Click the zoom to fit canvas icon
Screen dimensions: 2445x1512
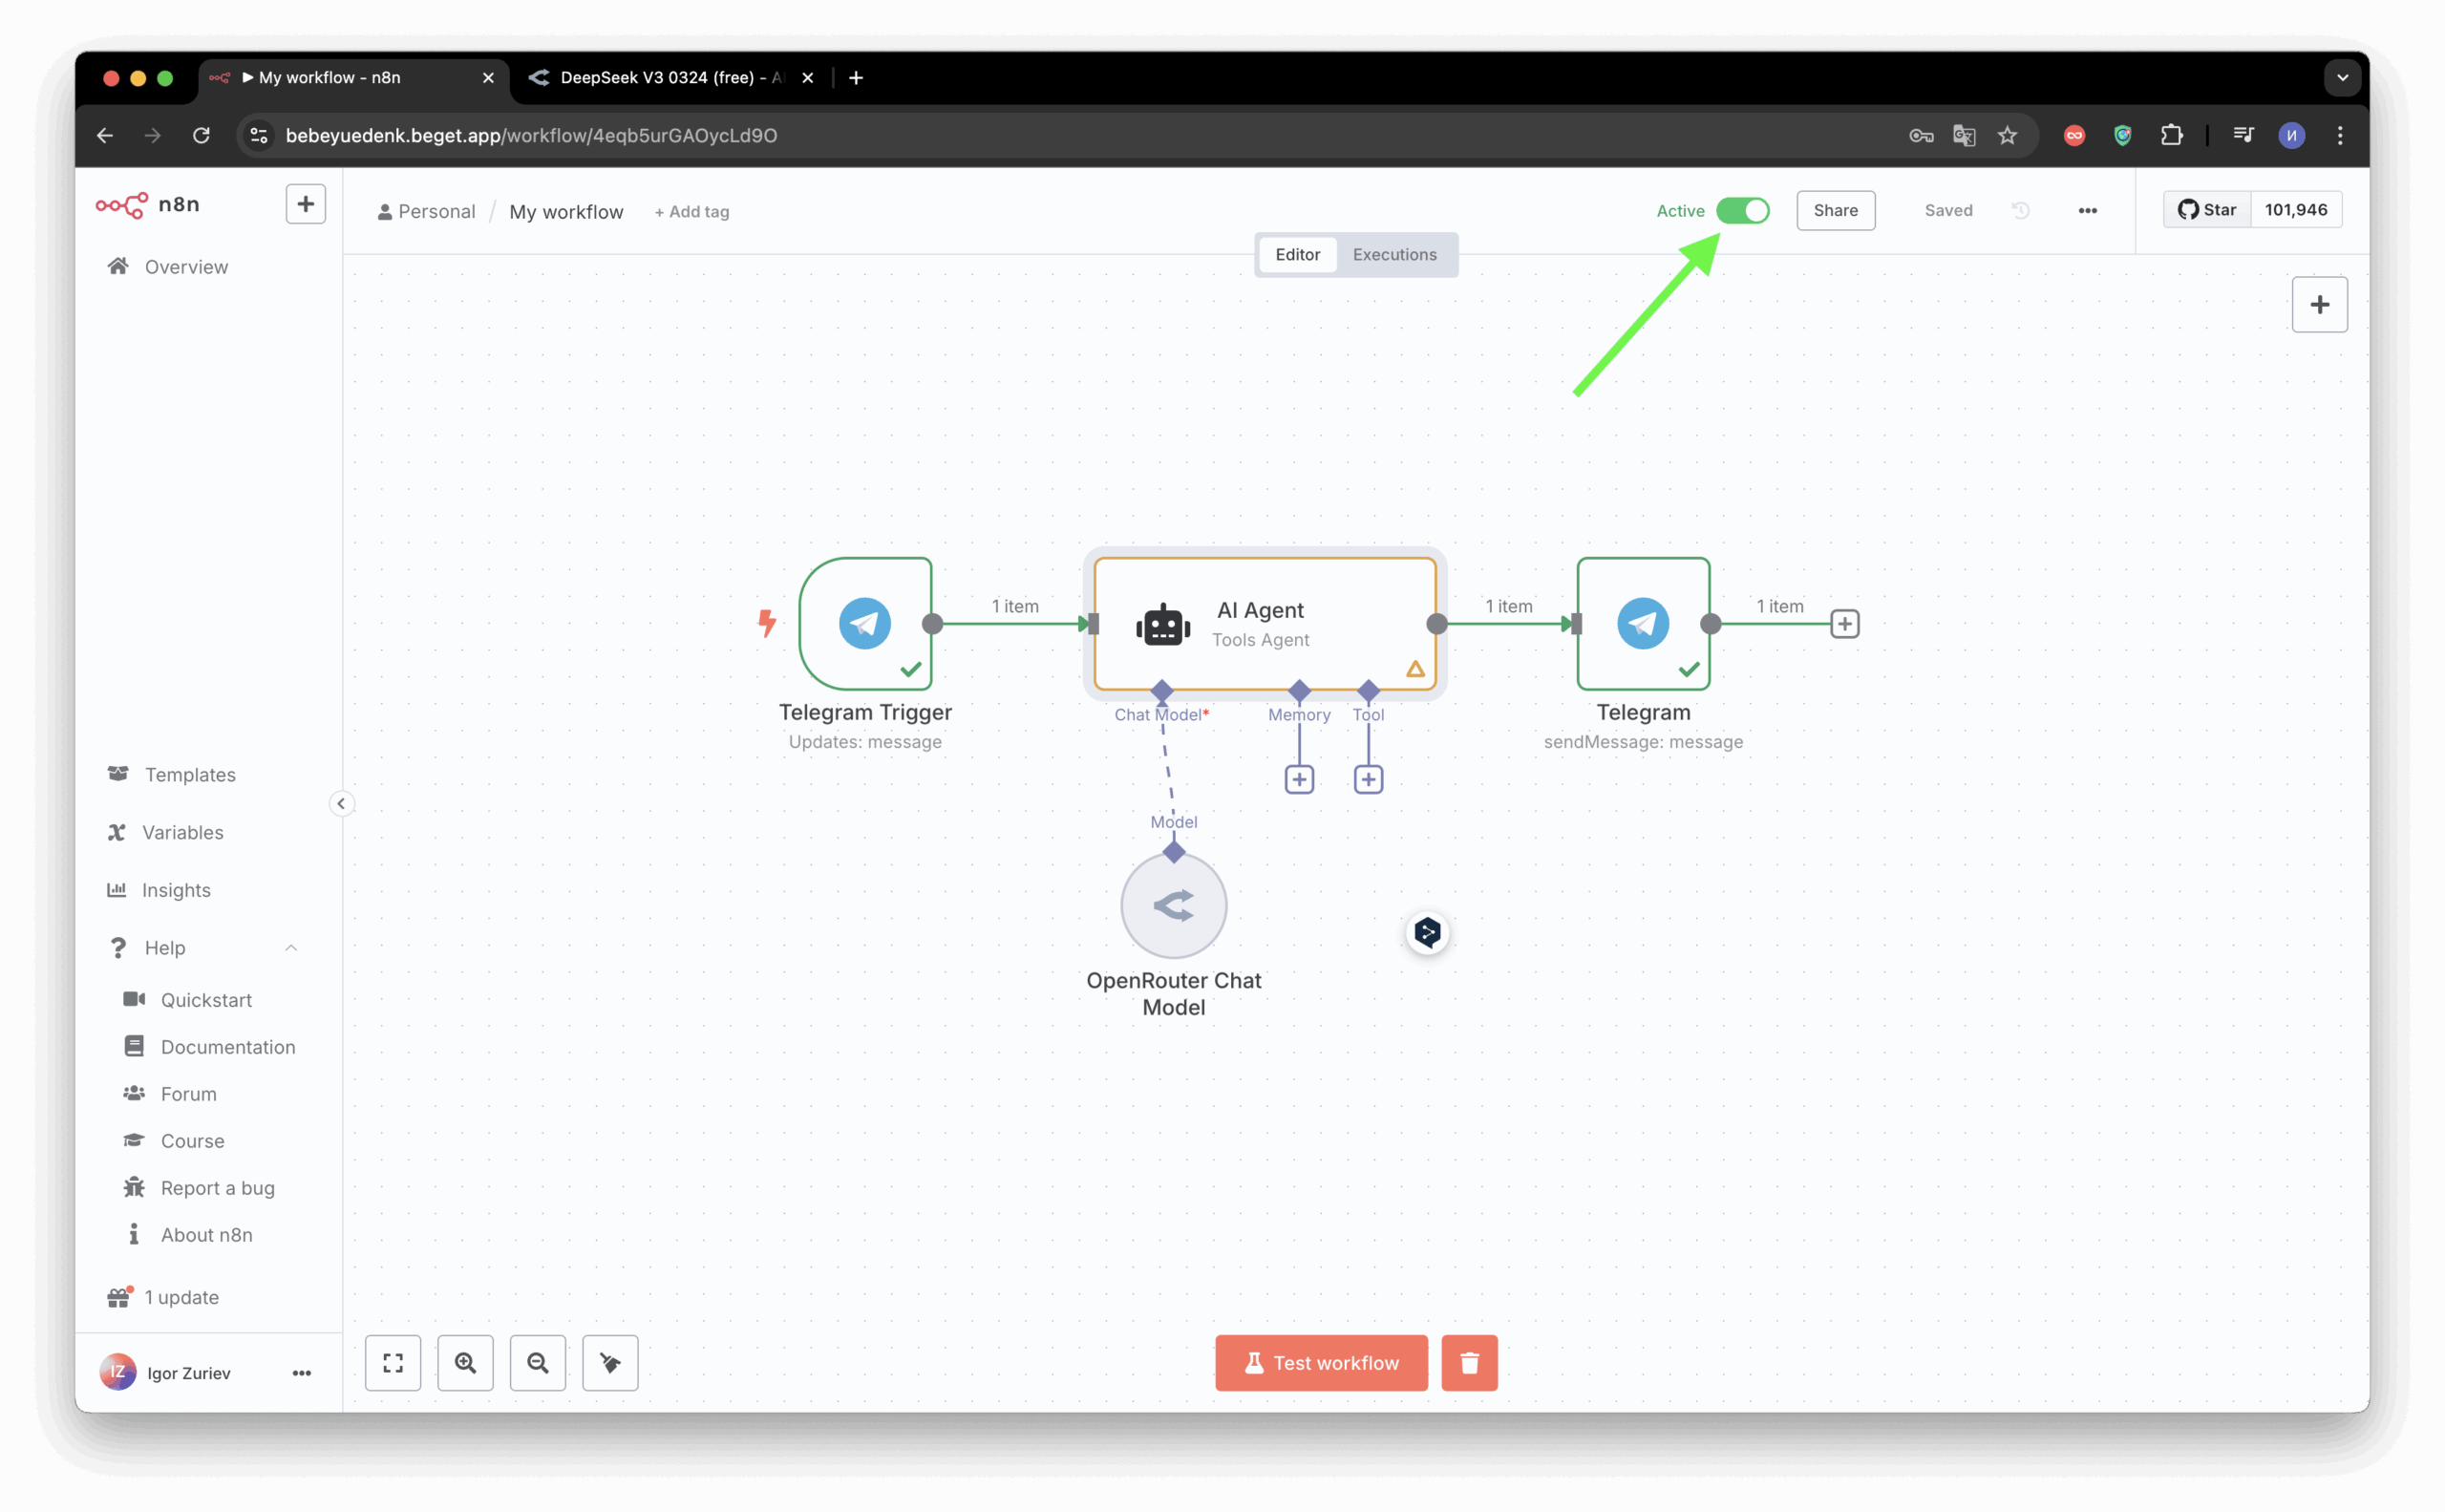tap(393, 1362)
